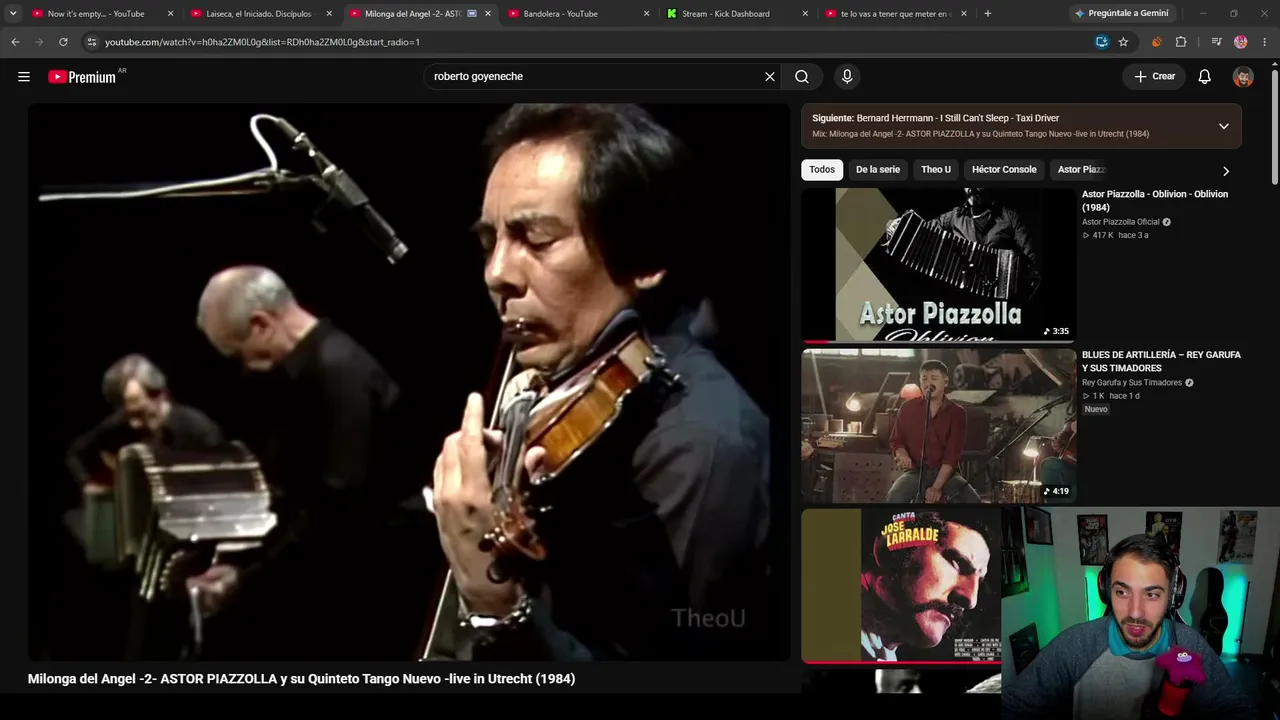Open the browser extensions puzzle icon
1280x720 pixels.
[1181, 42]
